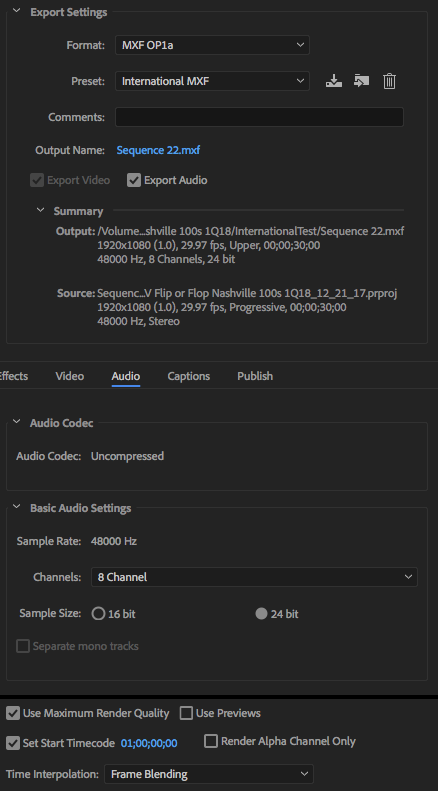Click the Sequence 22.mxf output name link

point(158,150)
